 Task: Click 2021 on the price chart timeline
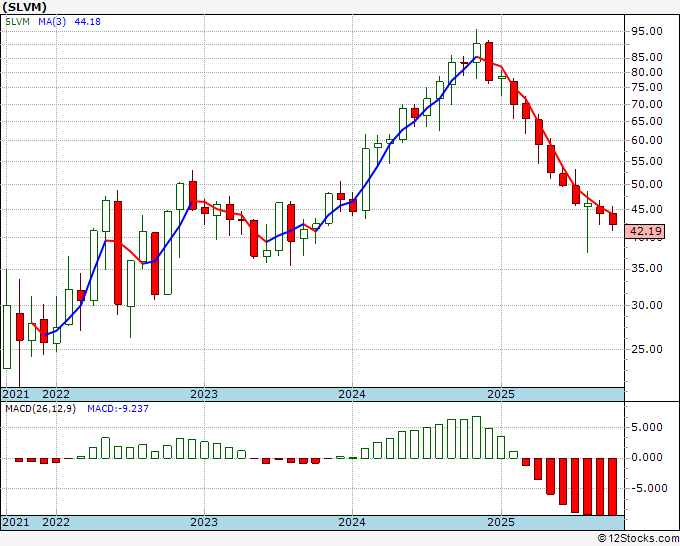(16, 394)
